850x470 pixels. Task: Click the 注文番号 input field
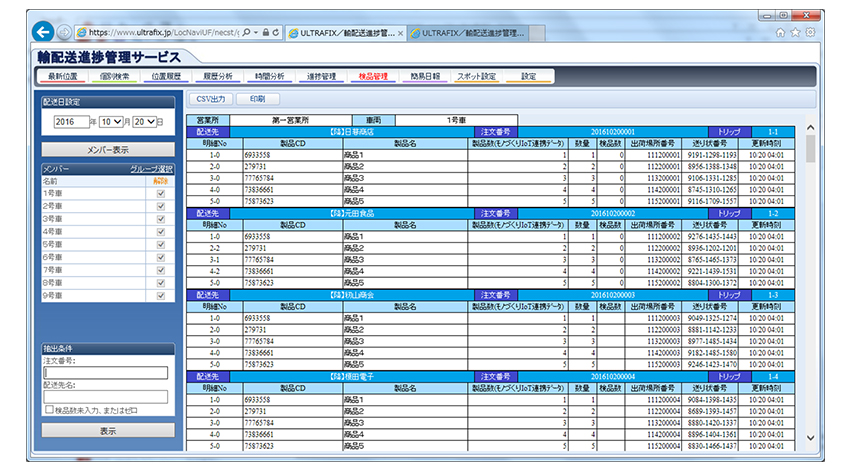pyautogui.click(x=105, y=373)
